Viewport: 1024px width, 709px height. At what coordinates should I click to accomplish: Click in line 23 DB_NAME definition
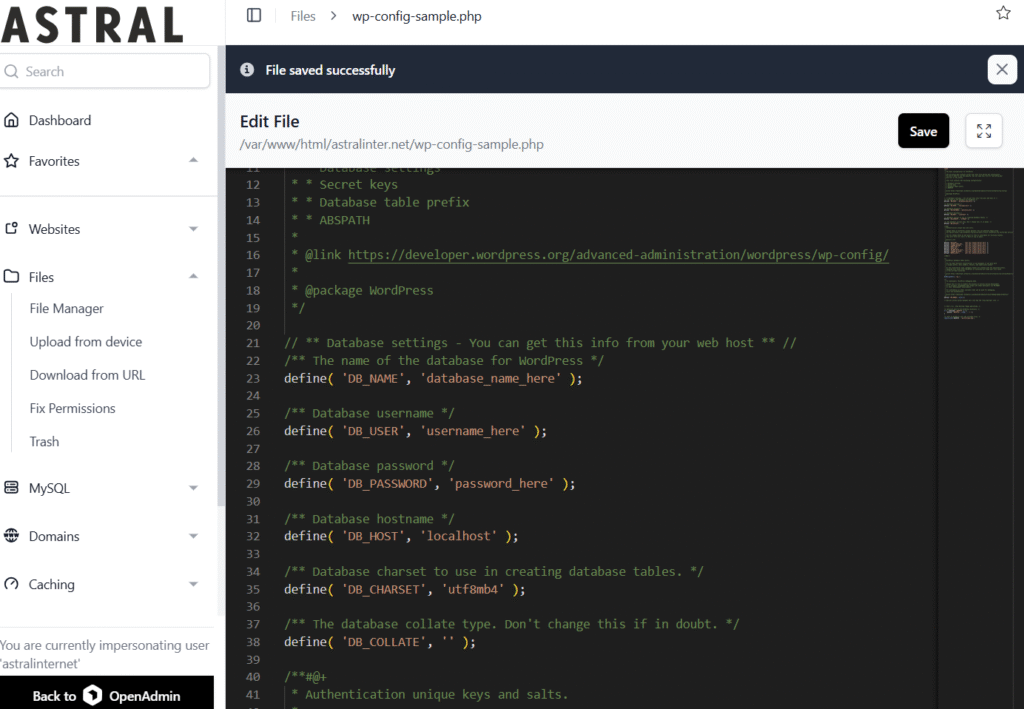tap(433, 379)
